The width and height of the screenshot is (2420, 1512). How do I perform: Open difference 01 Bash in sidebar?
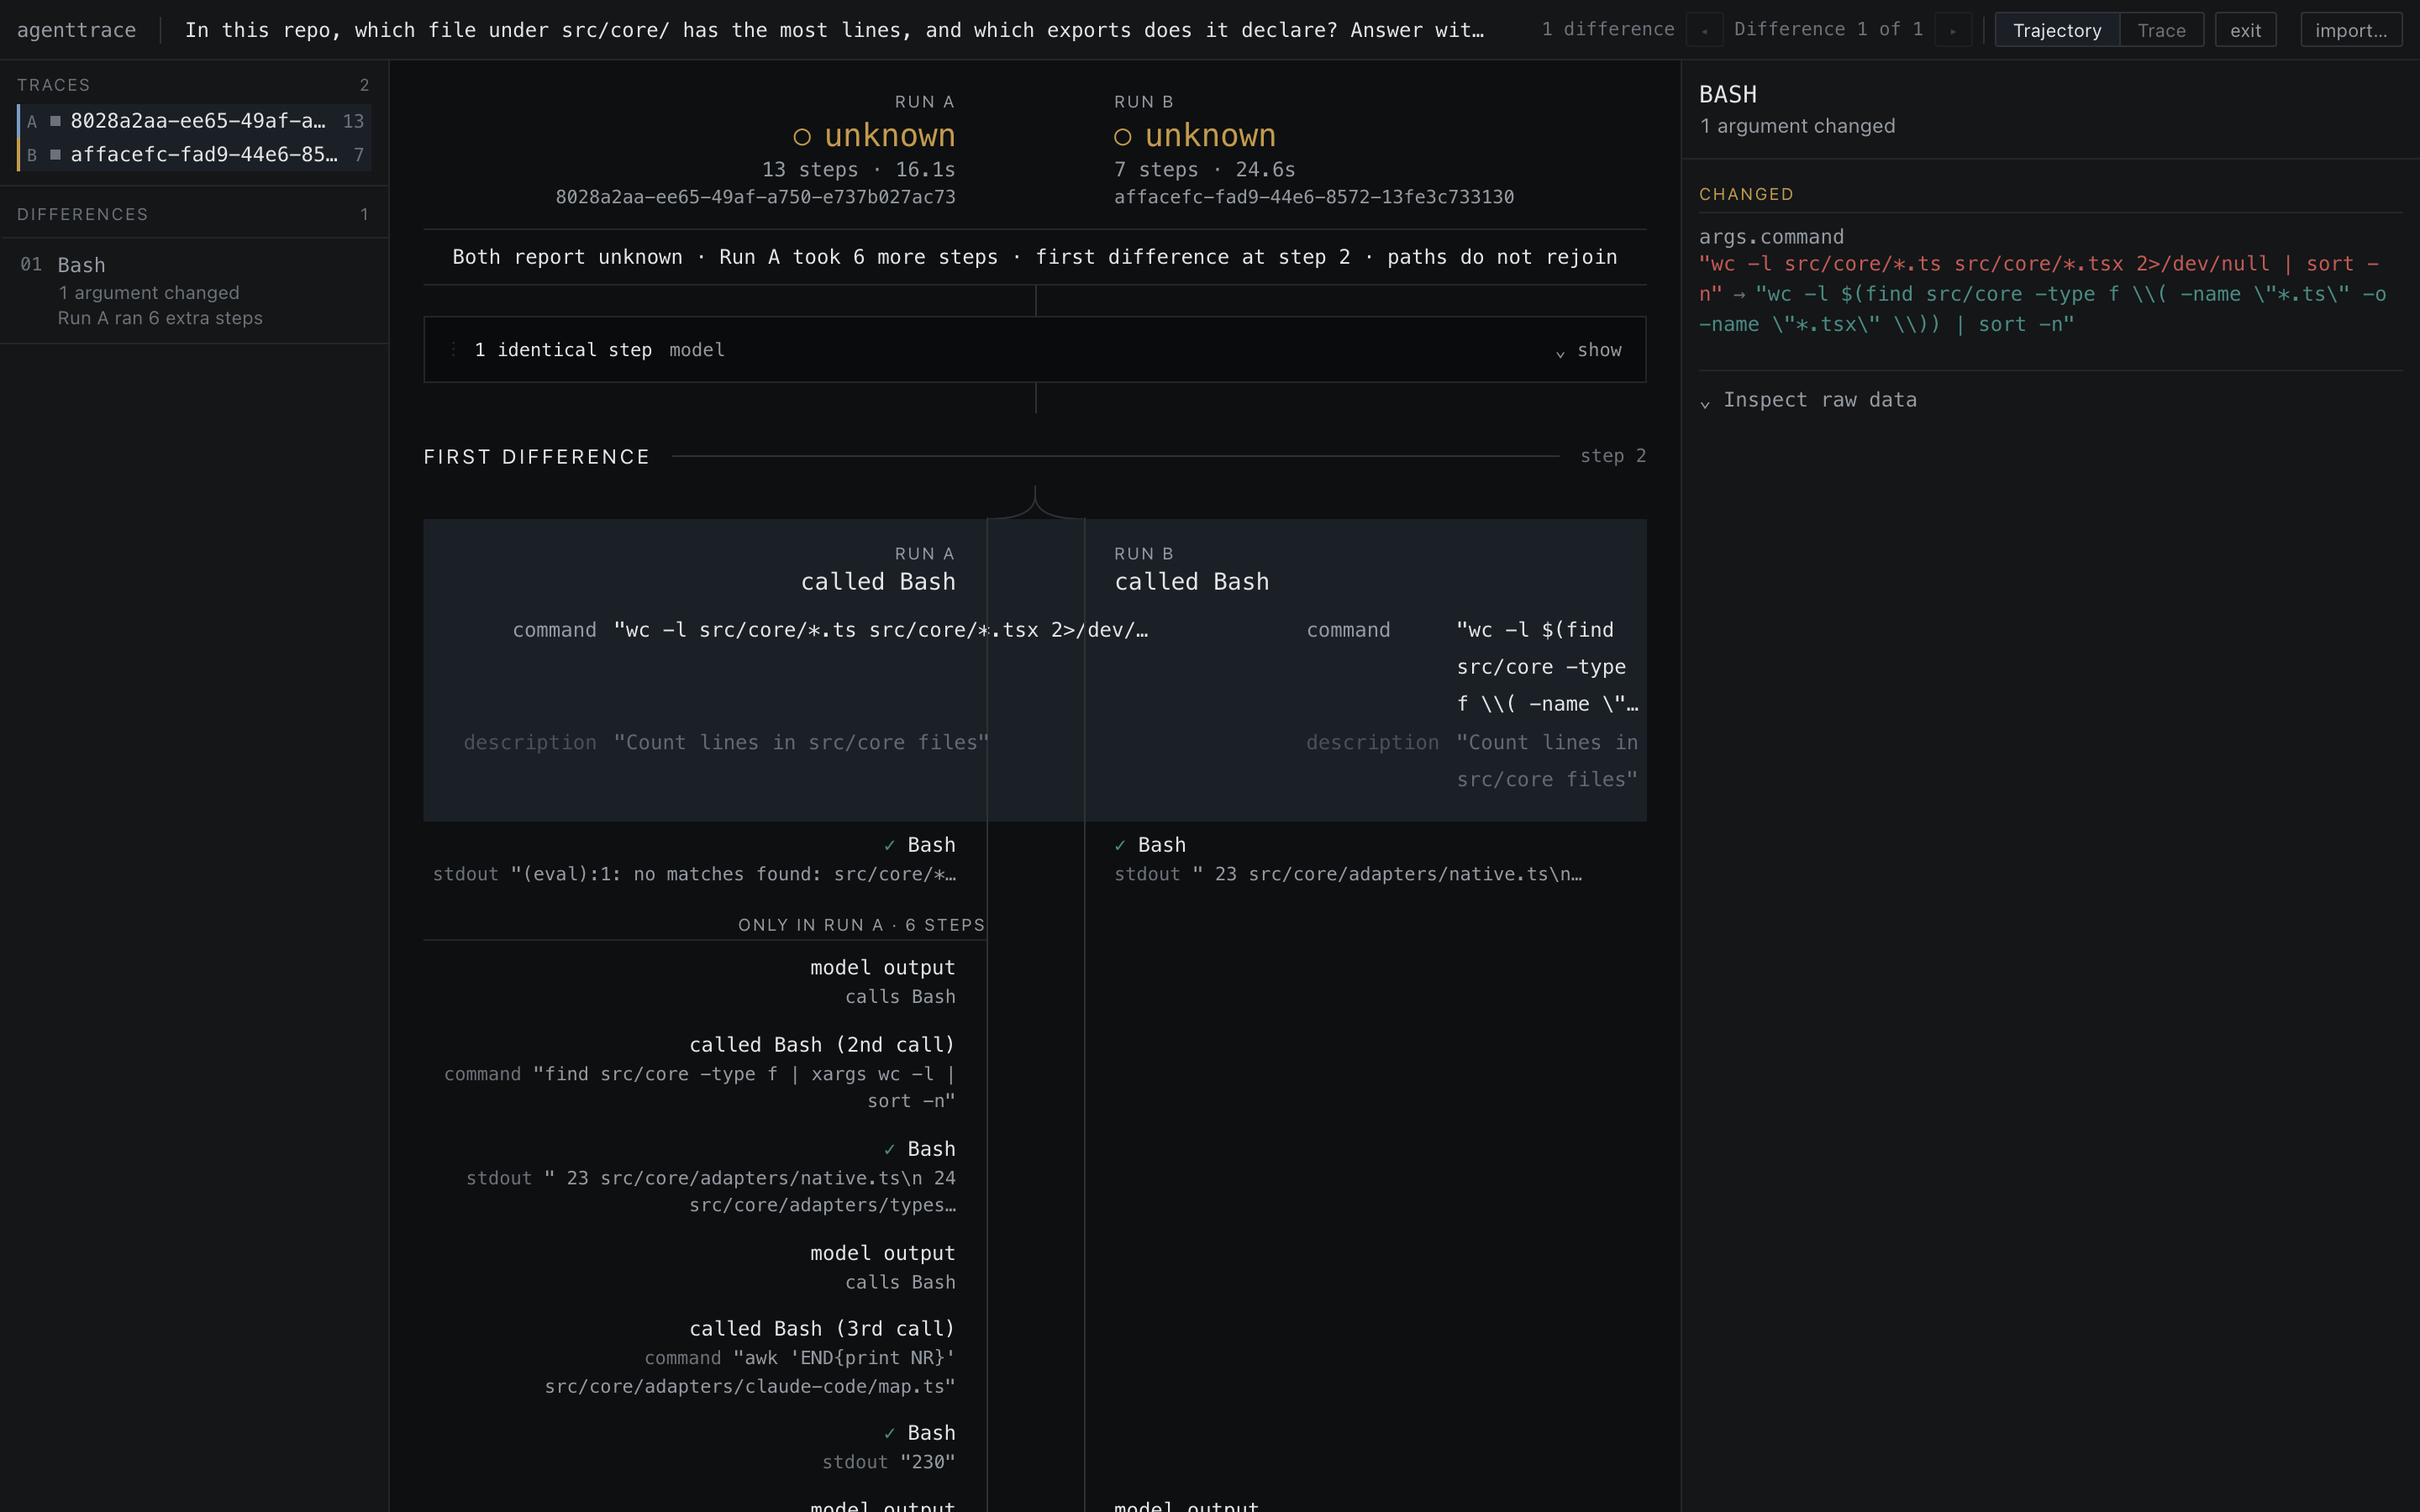pos(194,291)
